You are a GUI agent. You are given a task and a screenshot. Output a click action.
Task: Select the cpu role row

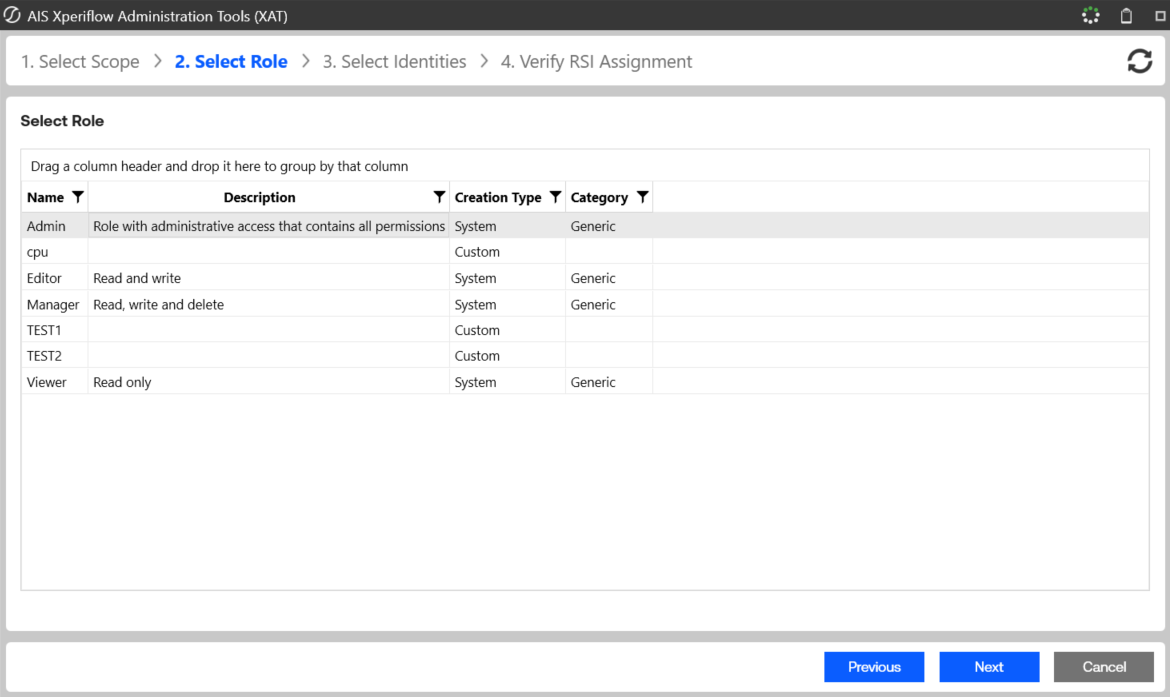click(585, 251)
